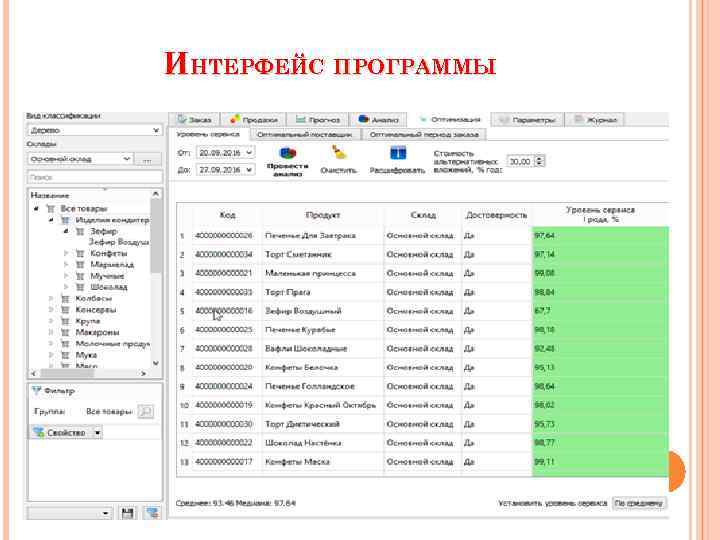The height and width of the screenshot is (540, 720).
Task: Open the 'Свойство' dropdown arrow
Action: (x=97, y=433)
